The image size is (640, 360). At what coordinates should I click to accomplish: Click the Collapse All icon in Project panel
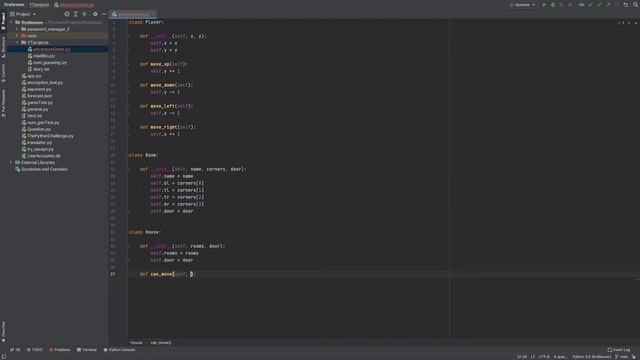(x=84, y=14)
